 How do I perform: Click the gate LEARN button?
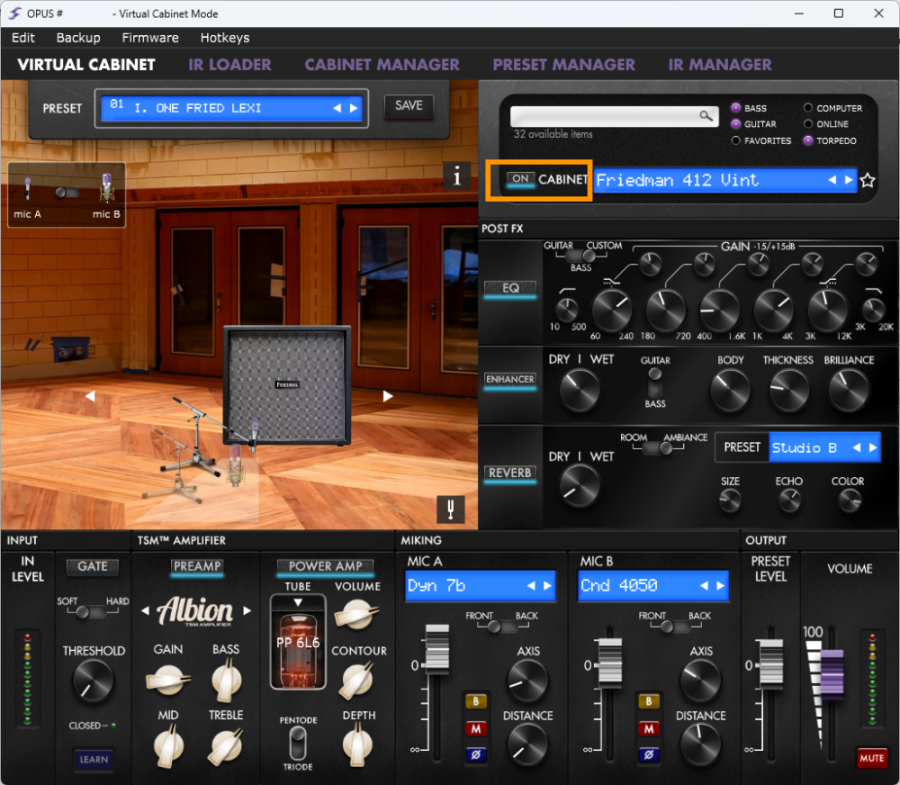[94, 759]
